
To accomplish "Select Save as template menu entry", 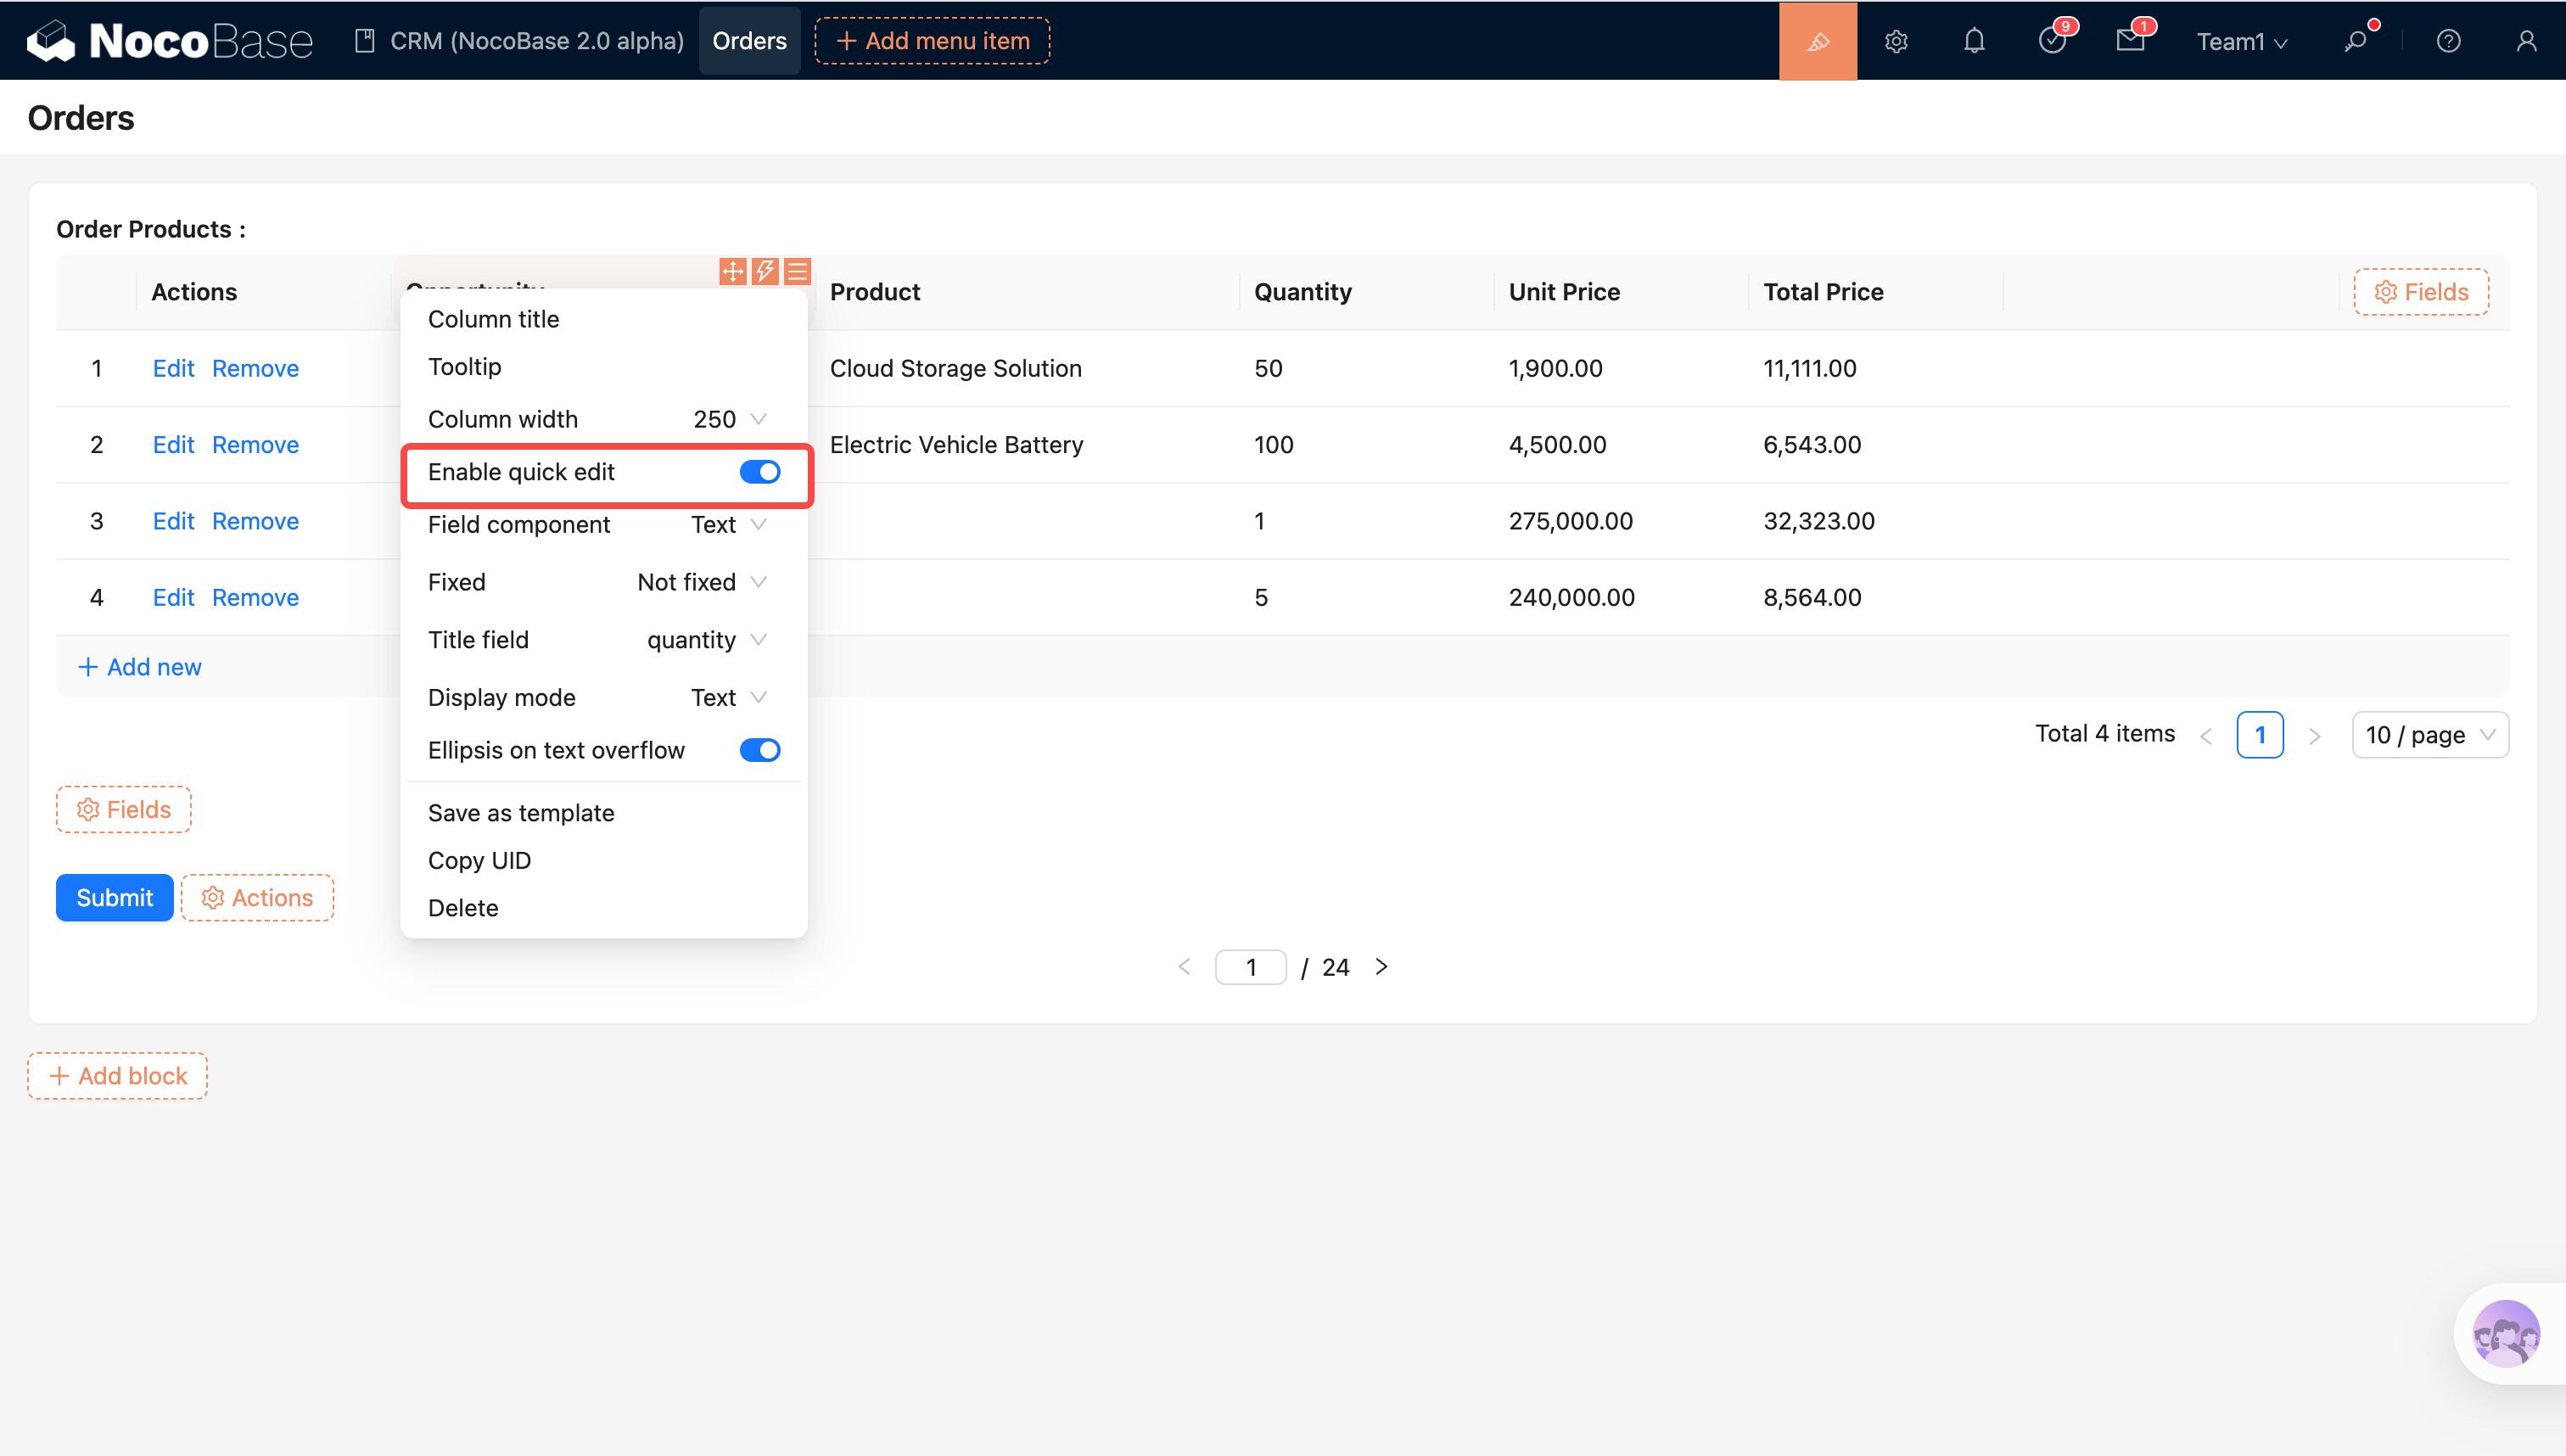I will (x=521, y=813).
